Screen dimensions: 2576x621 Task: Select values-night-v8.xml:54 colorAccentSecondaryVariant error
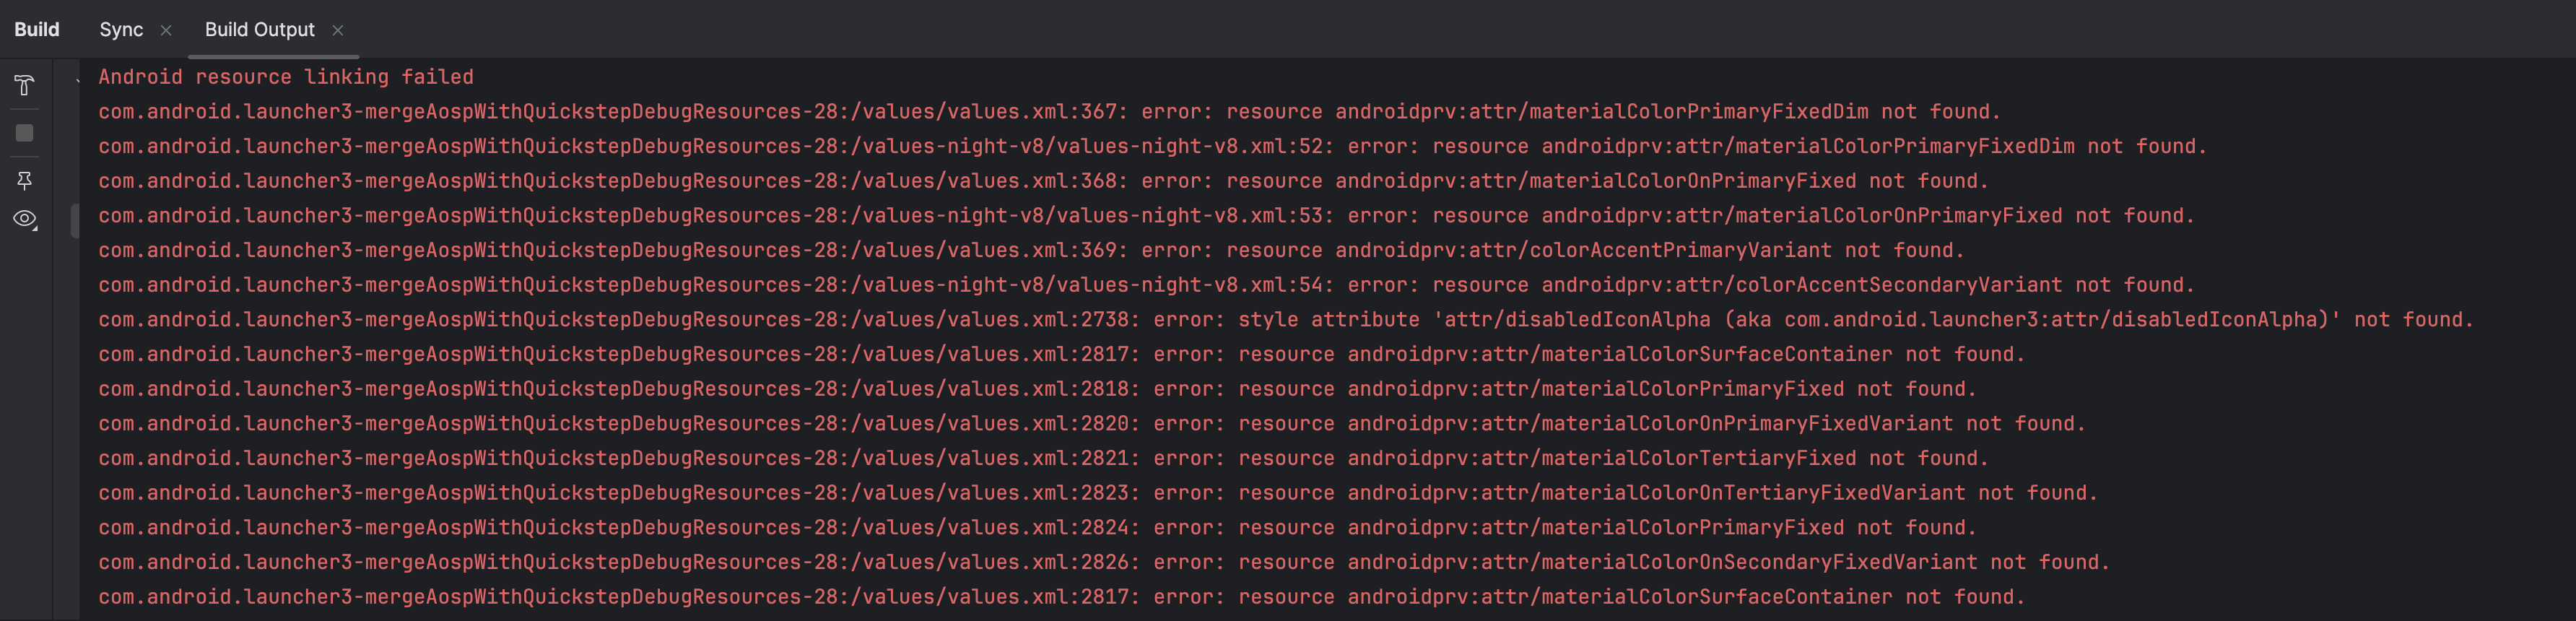pos(1146,285)
